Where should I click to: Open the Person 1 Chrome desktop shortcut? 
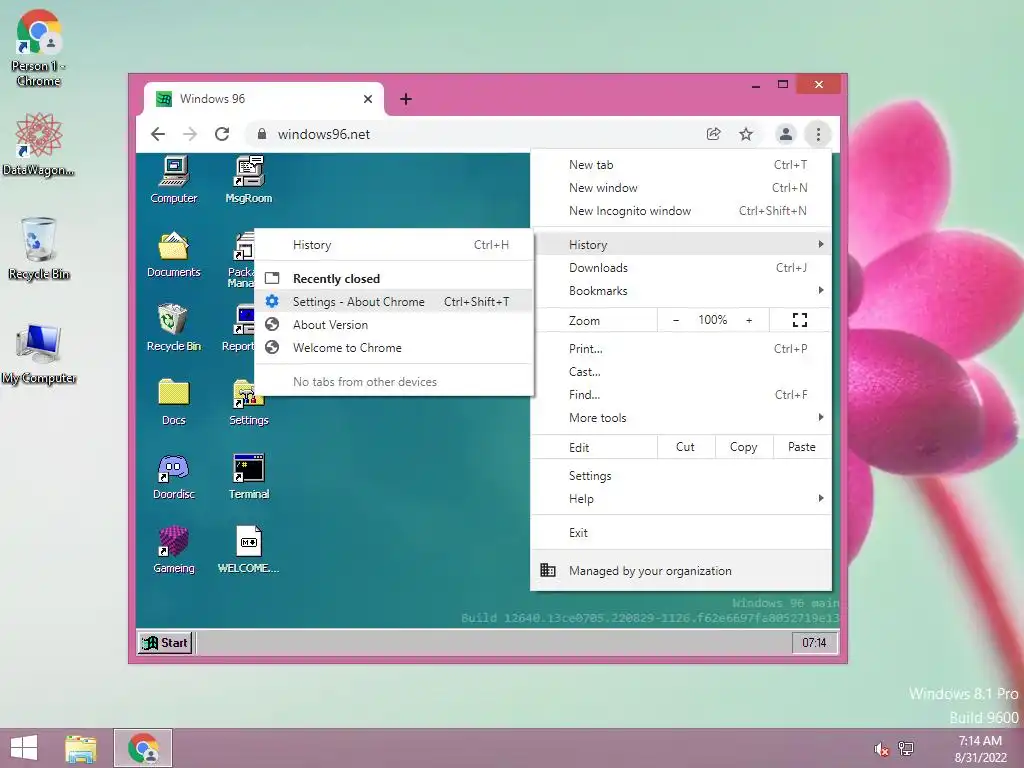click(39, 48)
